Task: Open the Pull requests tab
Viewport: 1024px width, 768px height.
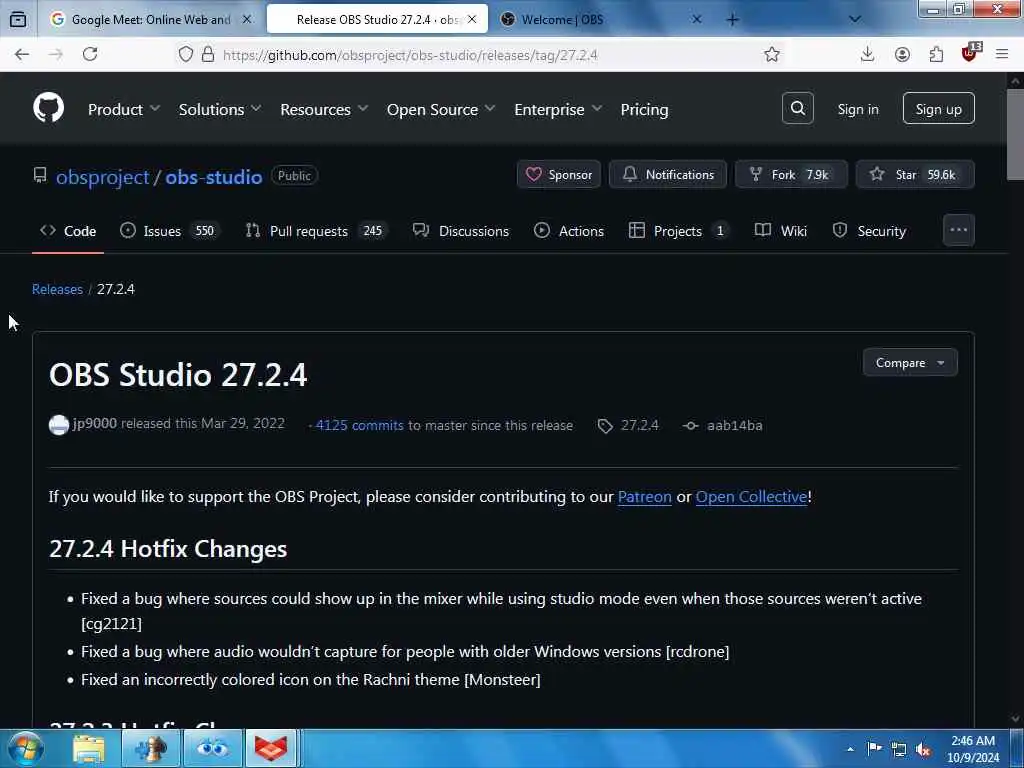Action: [317, 231]
